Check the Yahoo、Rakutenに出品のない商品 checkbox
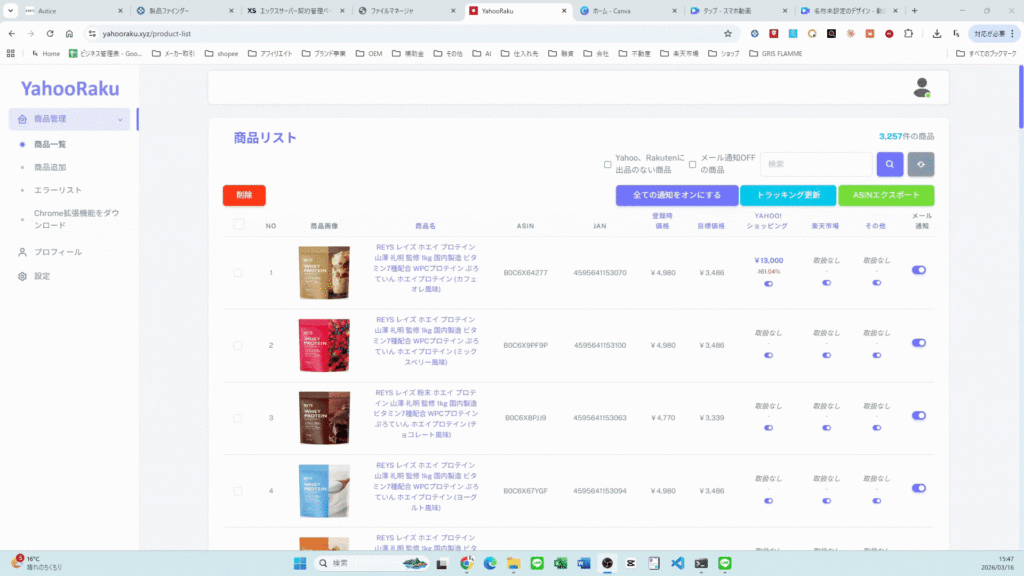The image size is (1024, 576). [607, 165]
